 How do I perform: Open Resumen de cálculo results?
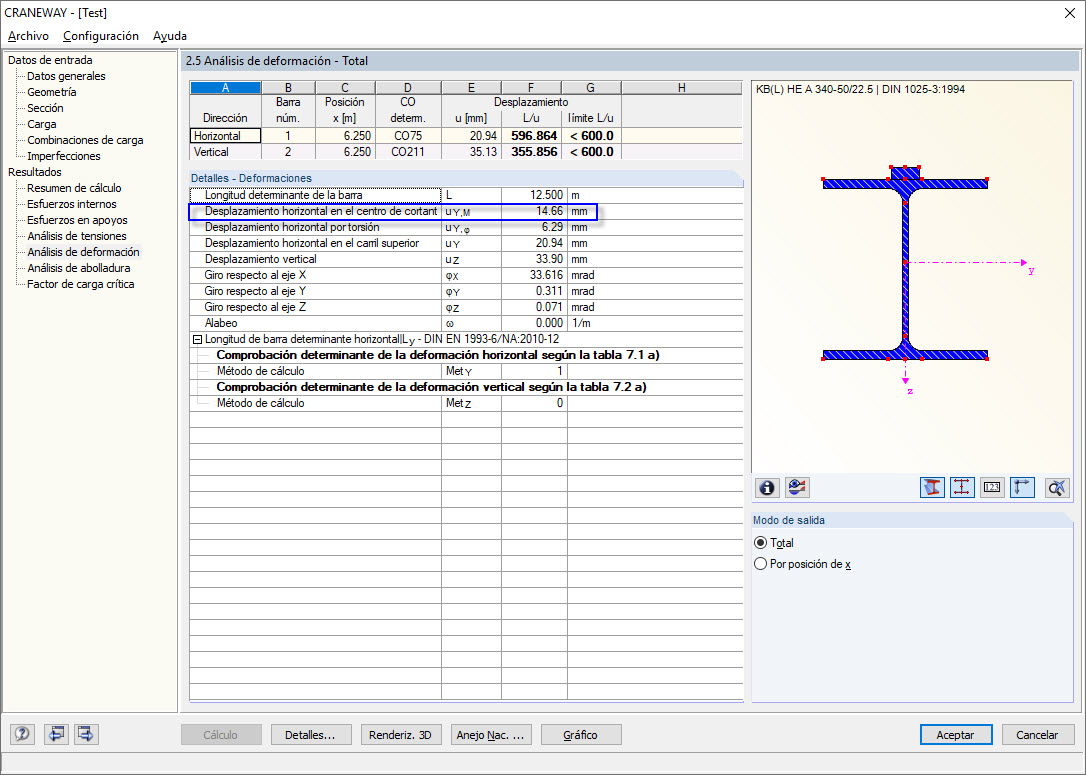point(74,188)
